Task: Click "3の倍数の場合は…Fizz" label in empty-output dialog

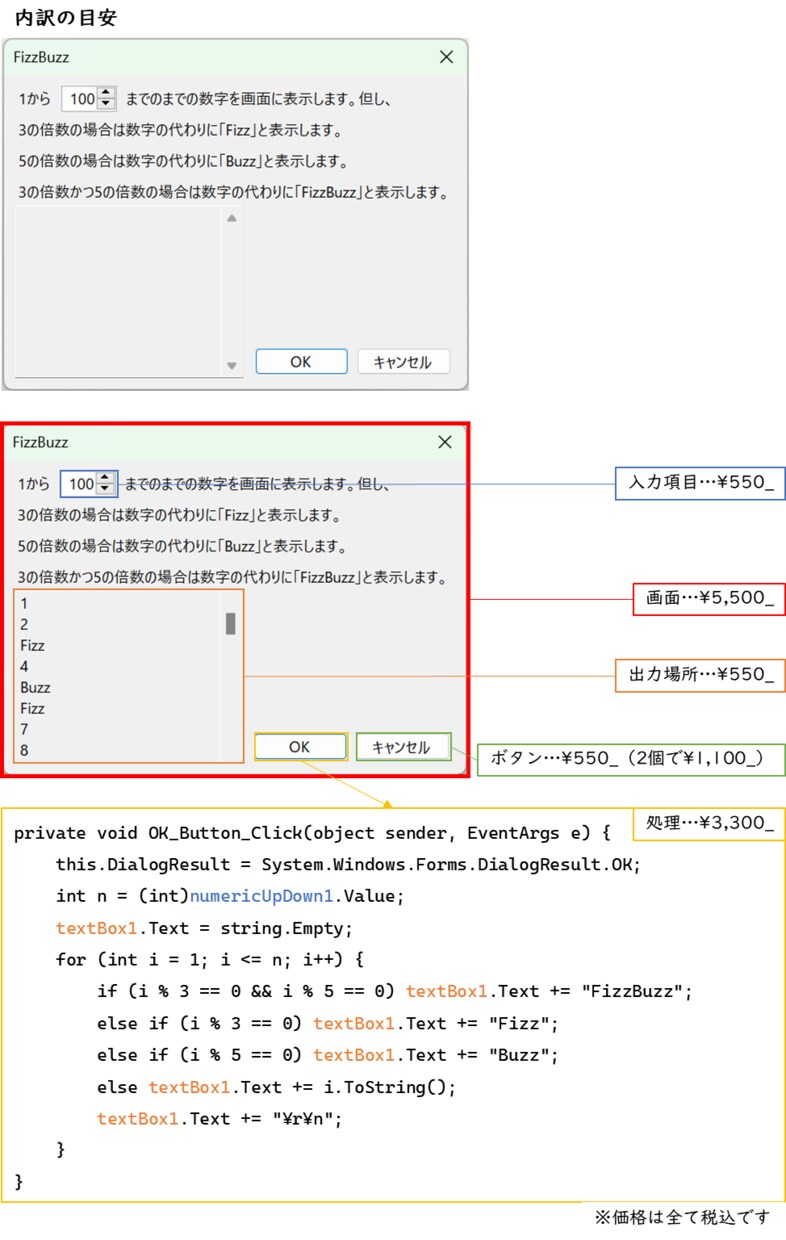Action: tap(181, 130)
